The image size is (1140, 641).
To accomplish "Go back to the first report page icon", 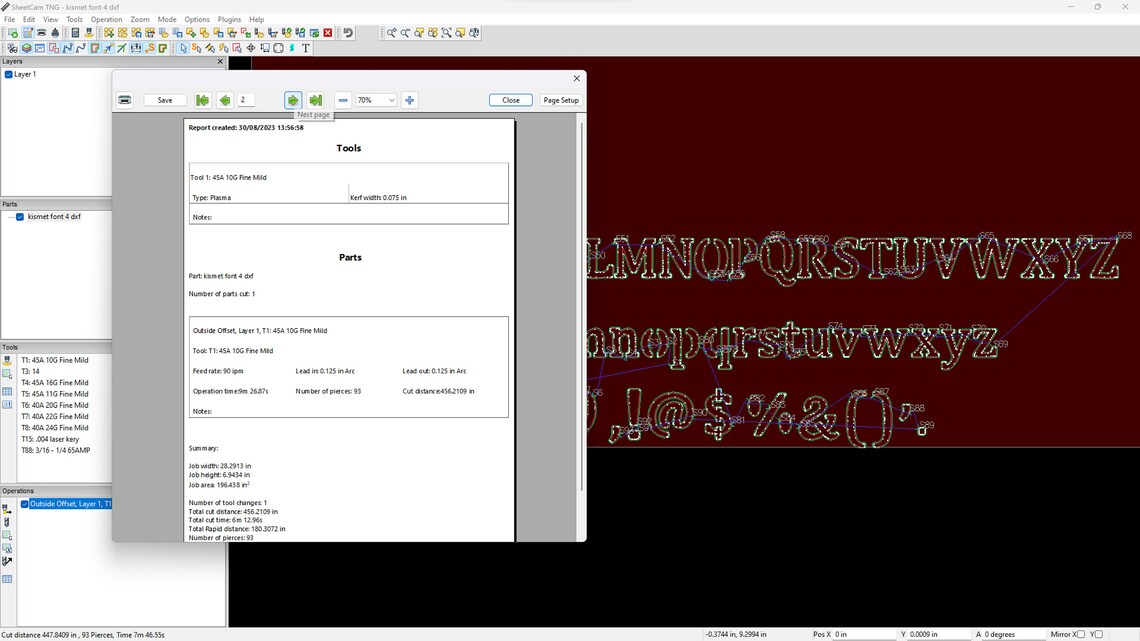I will pyautogui.click(x=203, y=99).
